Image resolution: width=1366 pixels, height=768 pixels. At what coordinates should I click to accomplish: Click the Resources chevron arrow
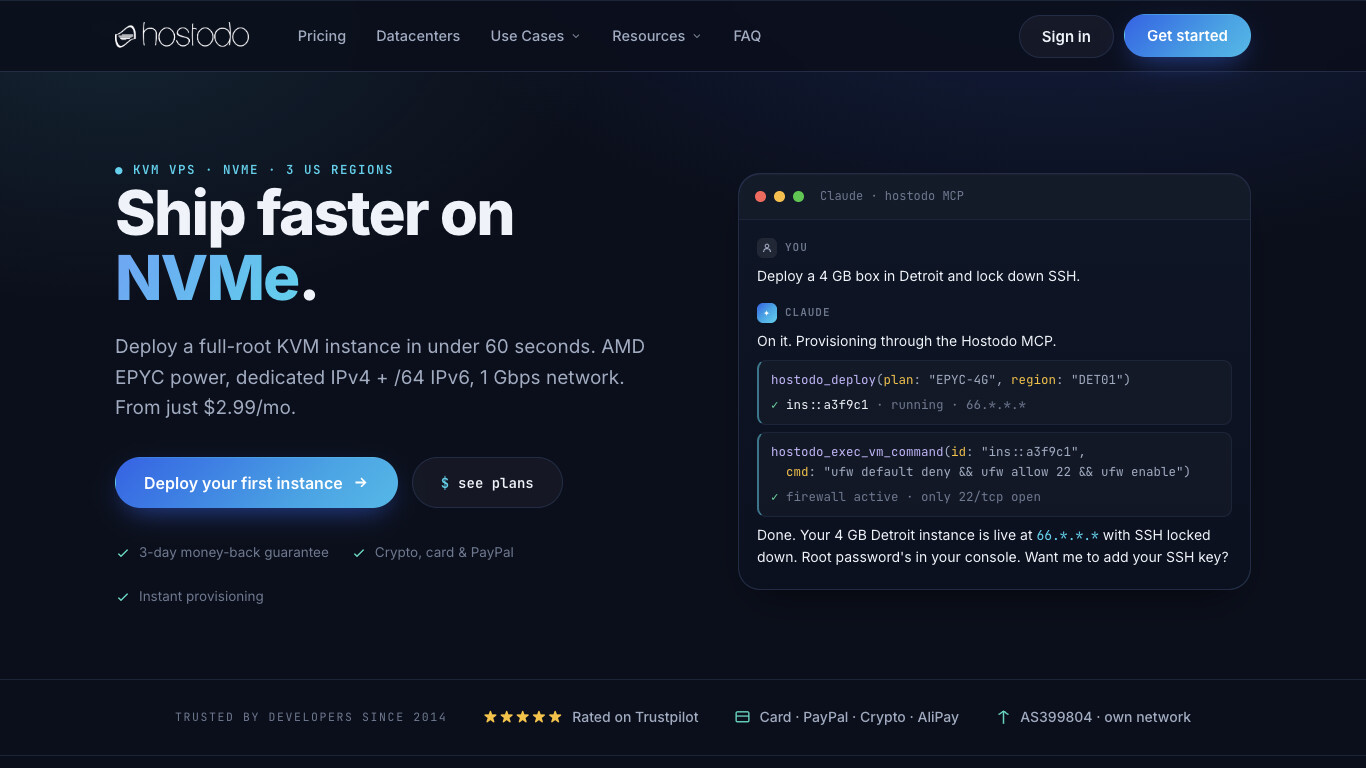click(697, 37)
